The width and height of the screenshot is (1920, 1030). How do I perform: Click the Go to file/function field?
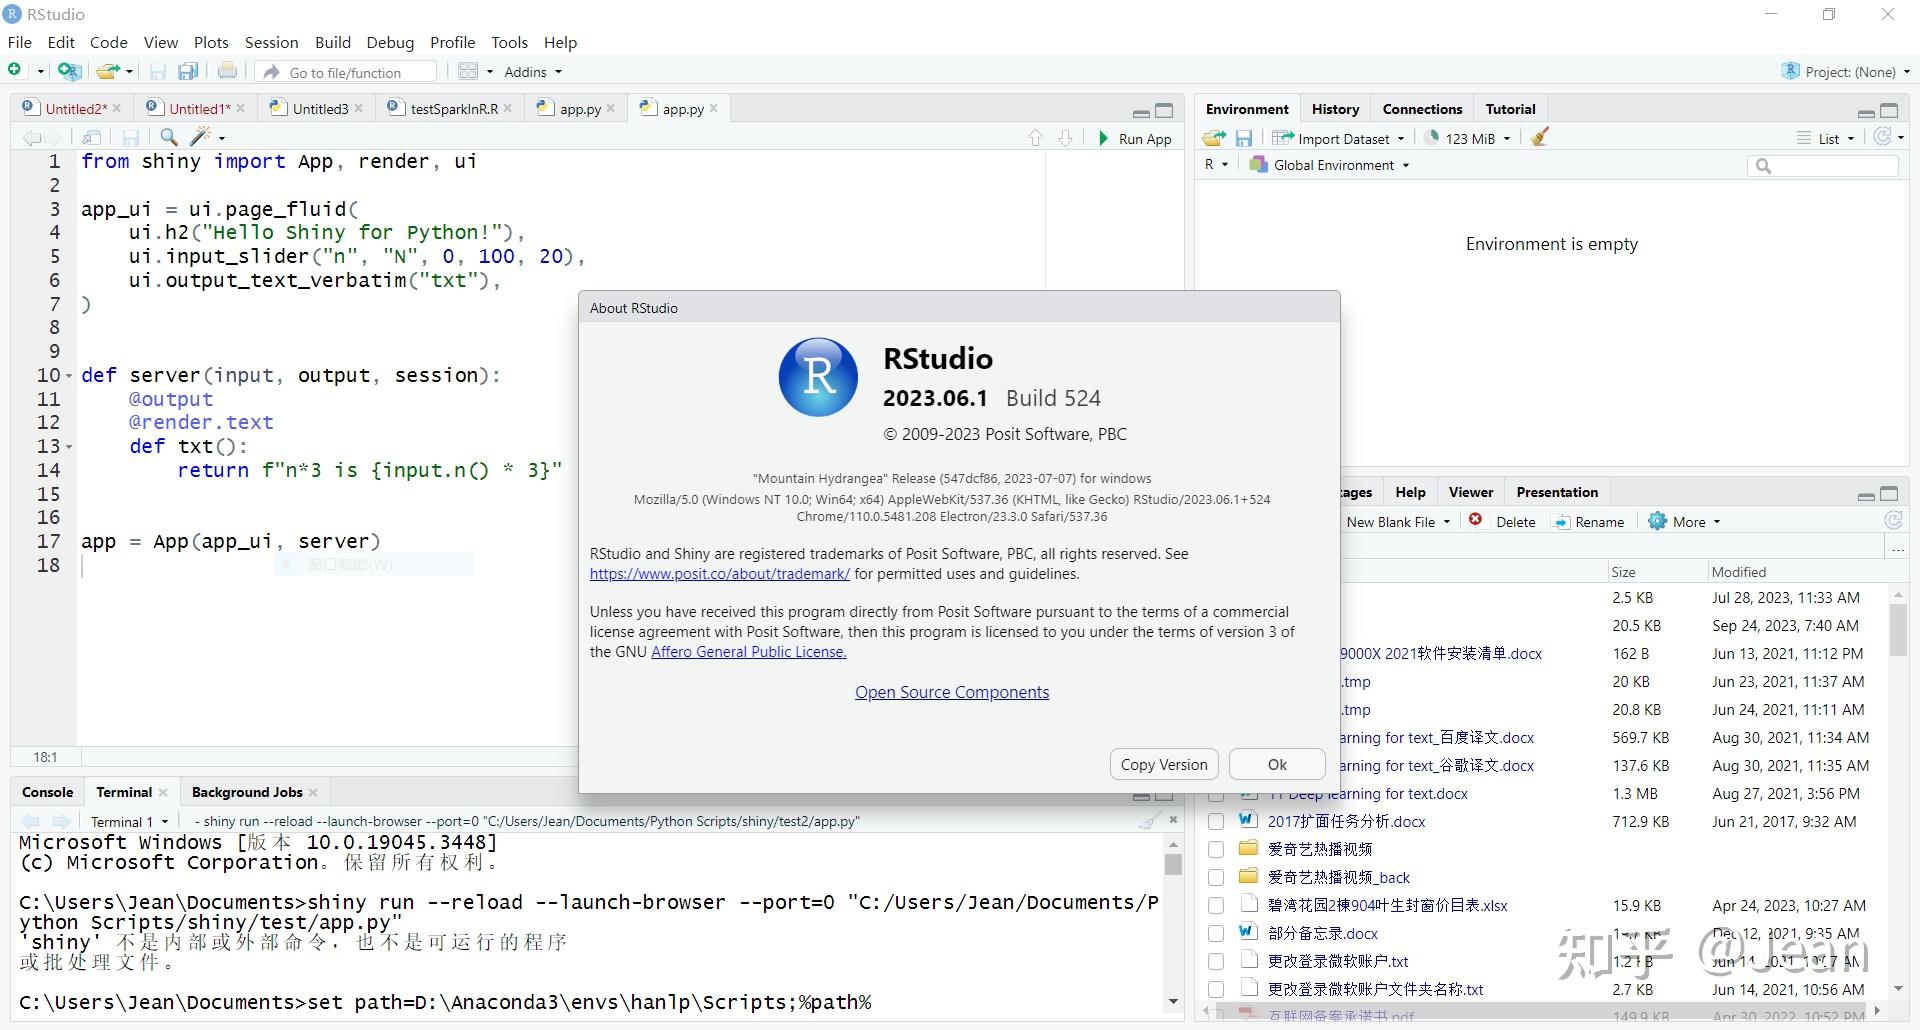pyautogui.click(x=347, y=72)
